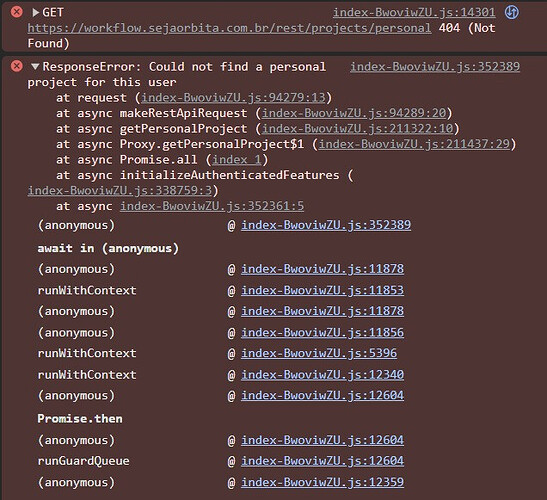
Task: Open the rest/projects/personal request URL
Action: pos(229,28)
